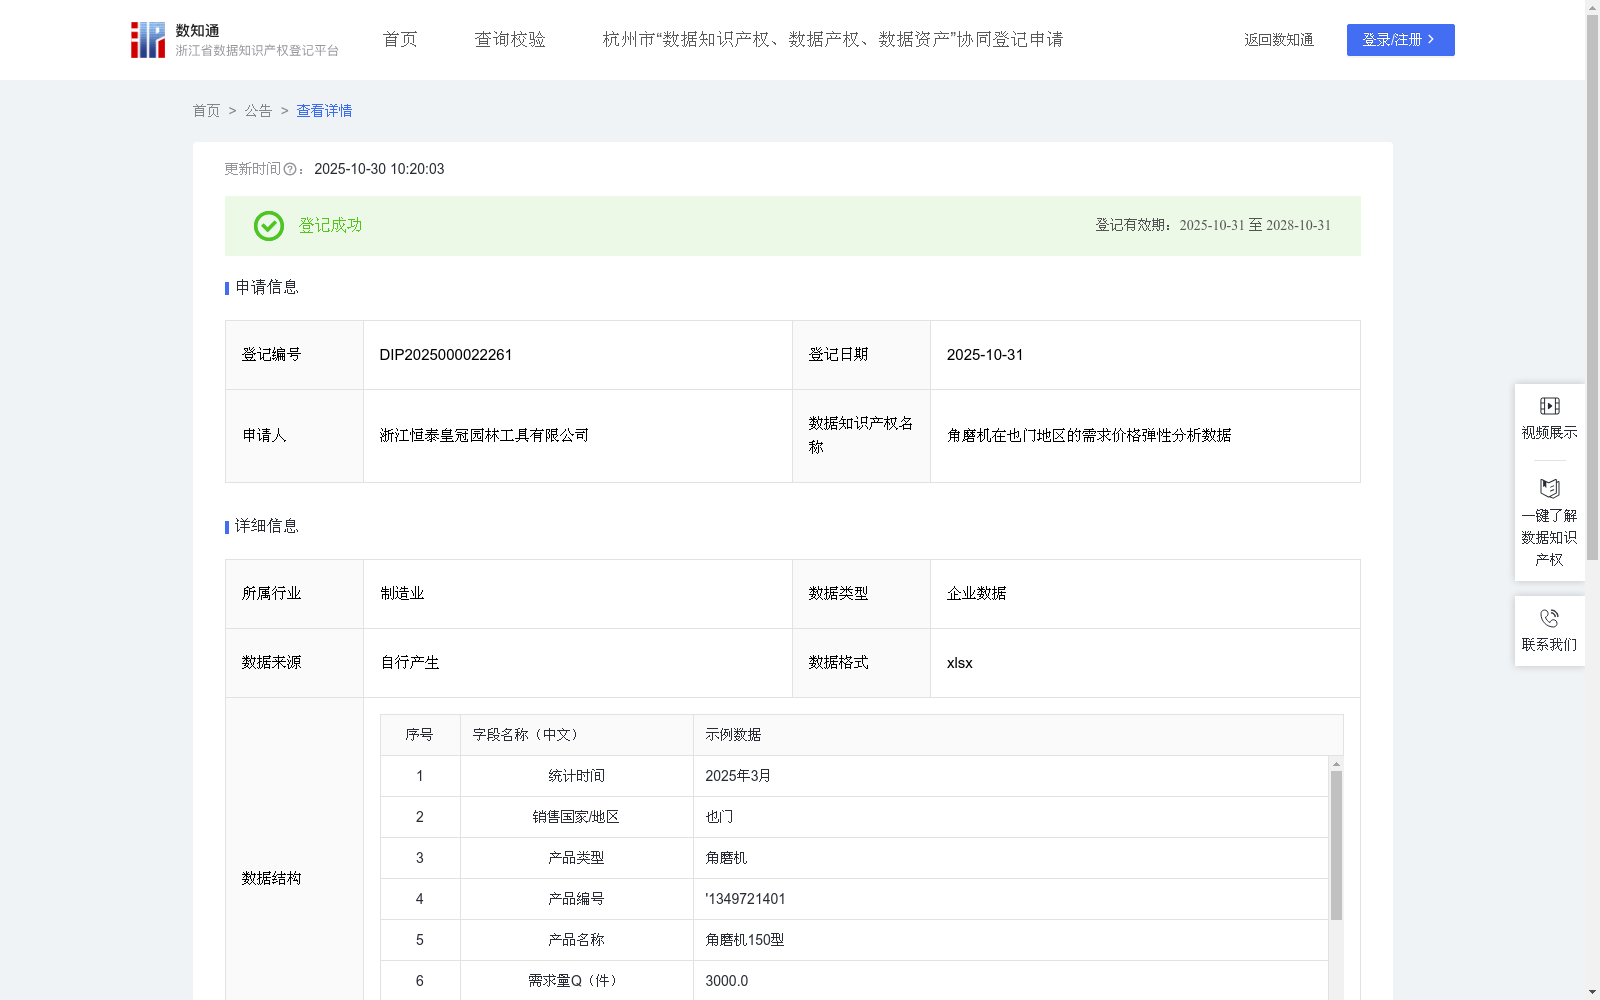Click the 联系我们 phone icon

point(1550,618)
